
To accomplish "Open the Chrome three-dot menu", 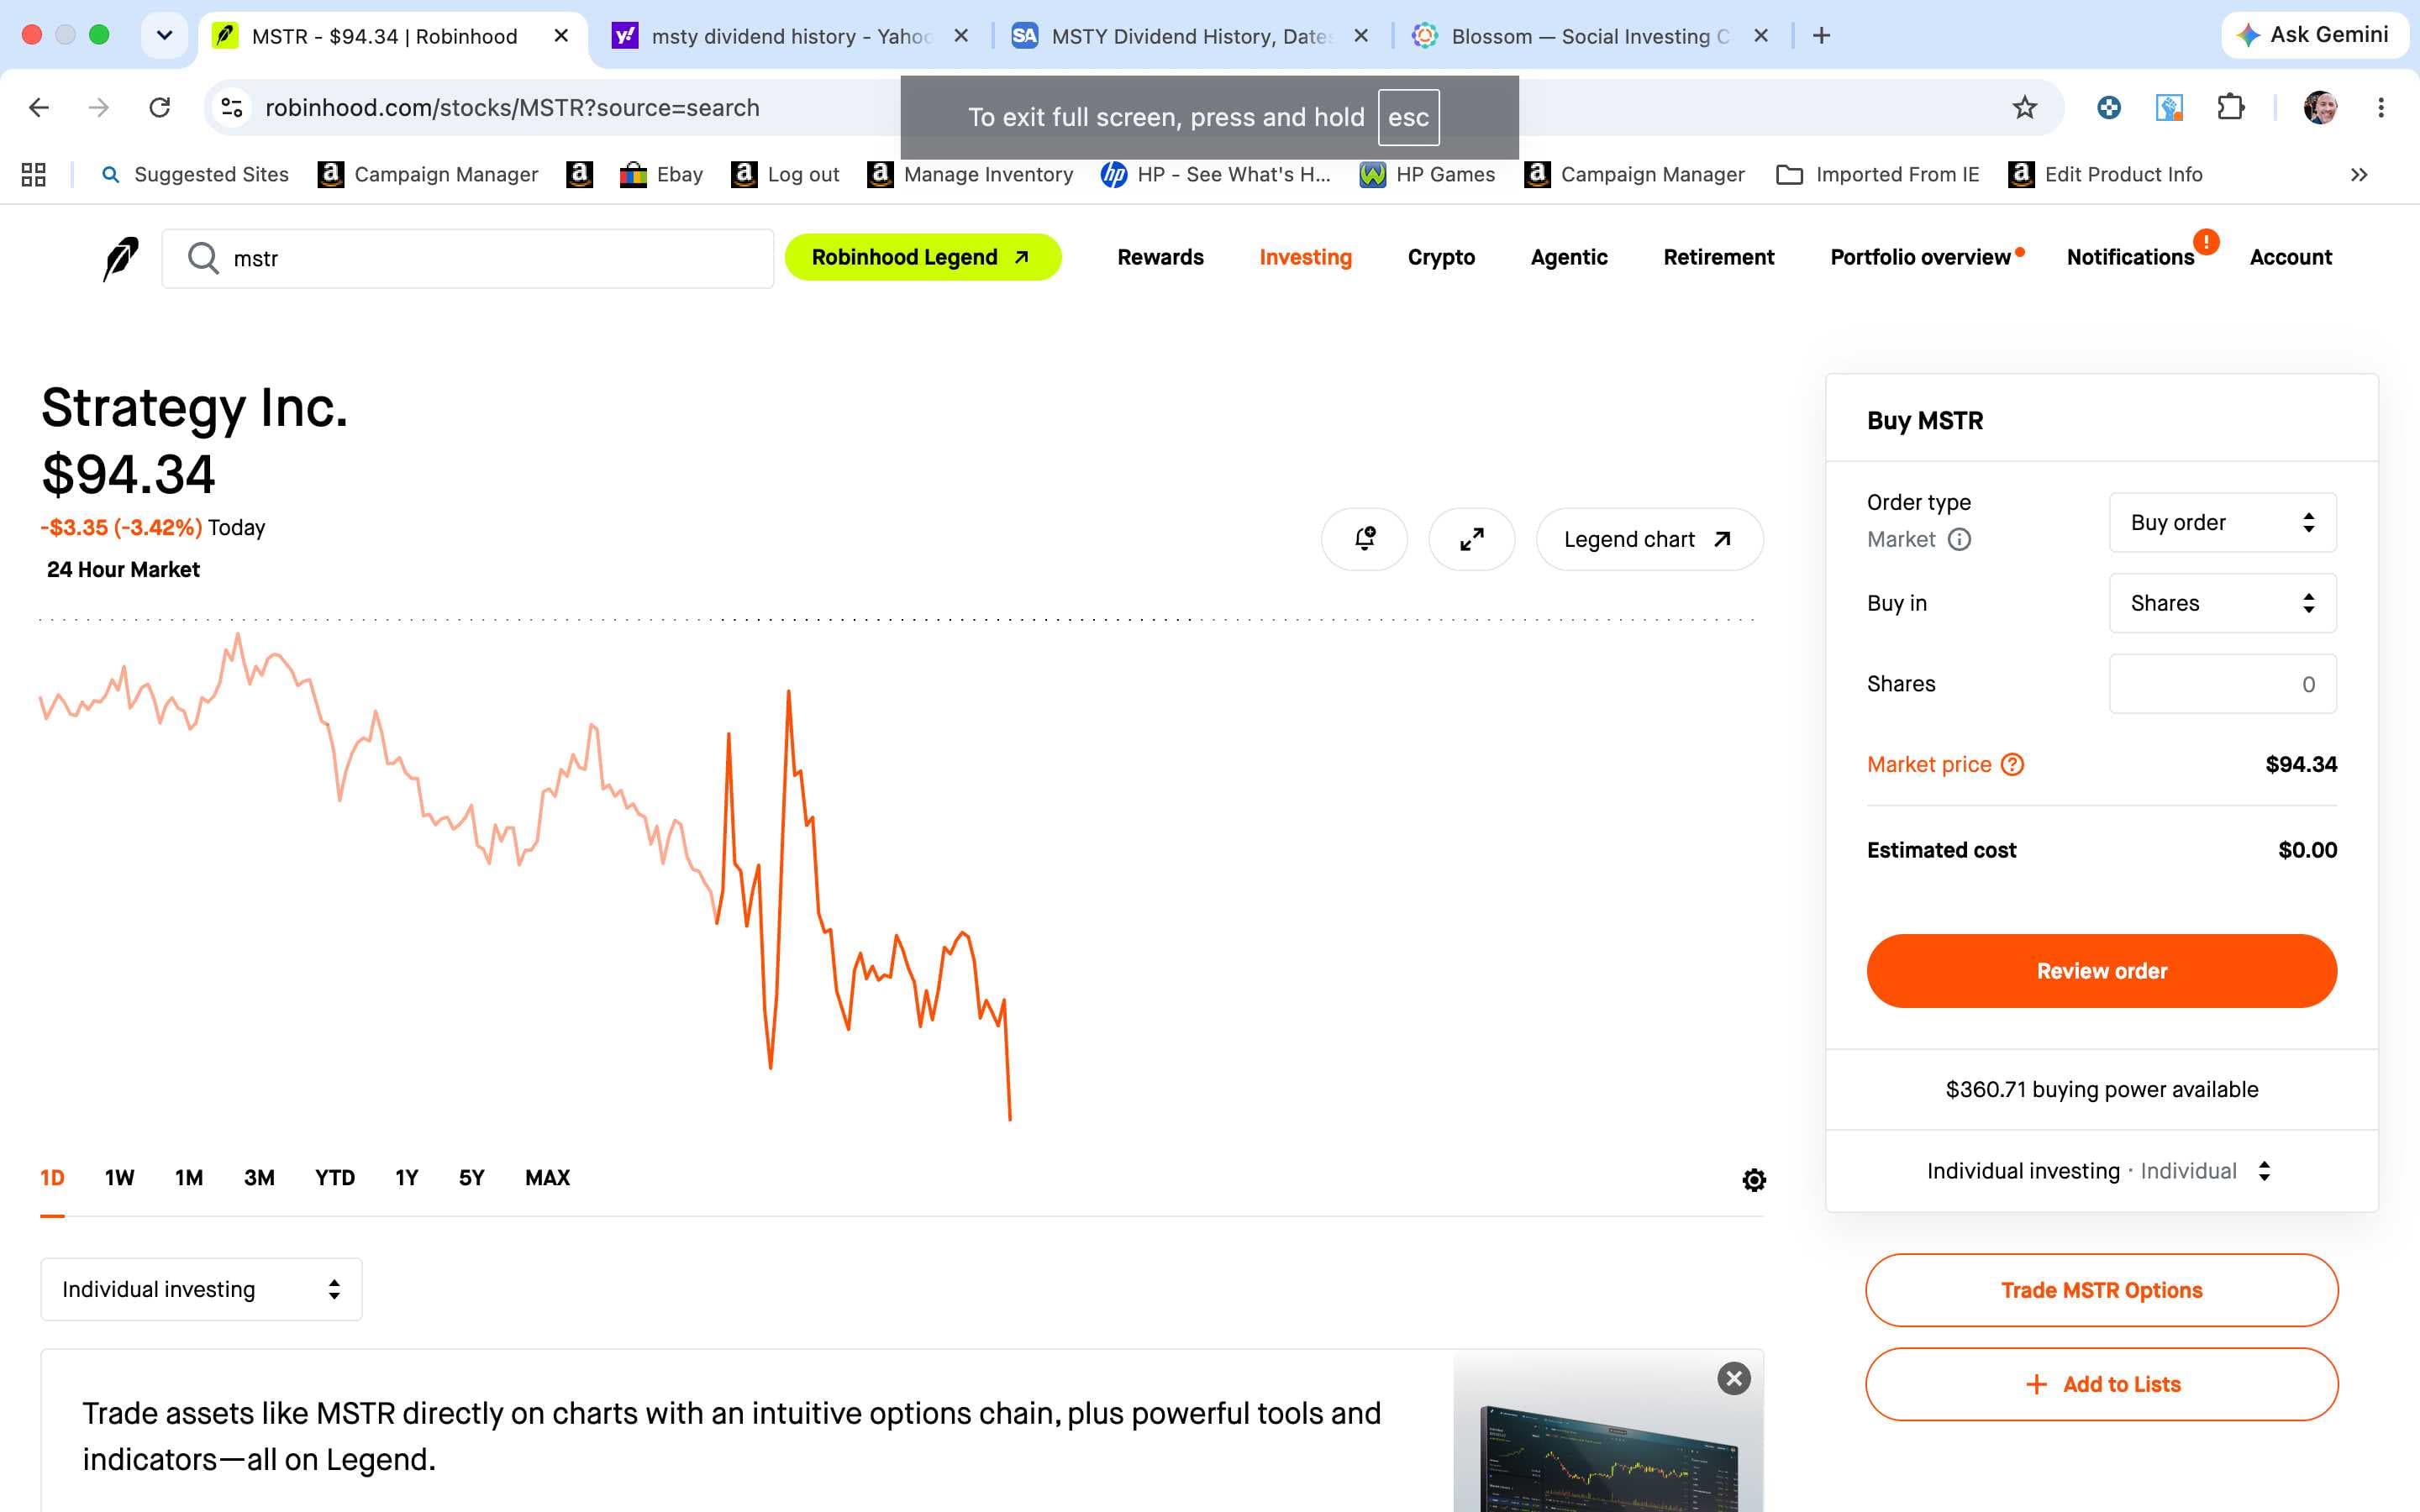I will (2381, 107).
